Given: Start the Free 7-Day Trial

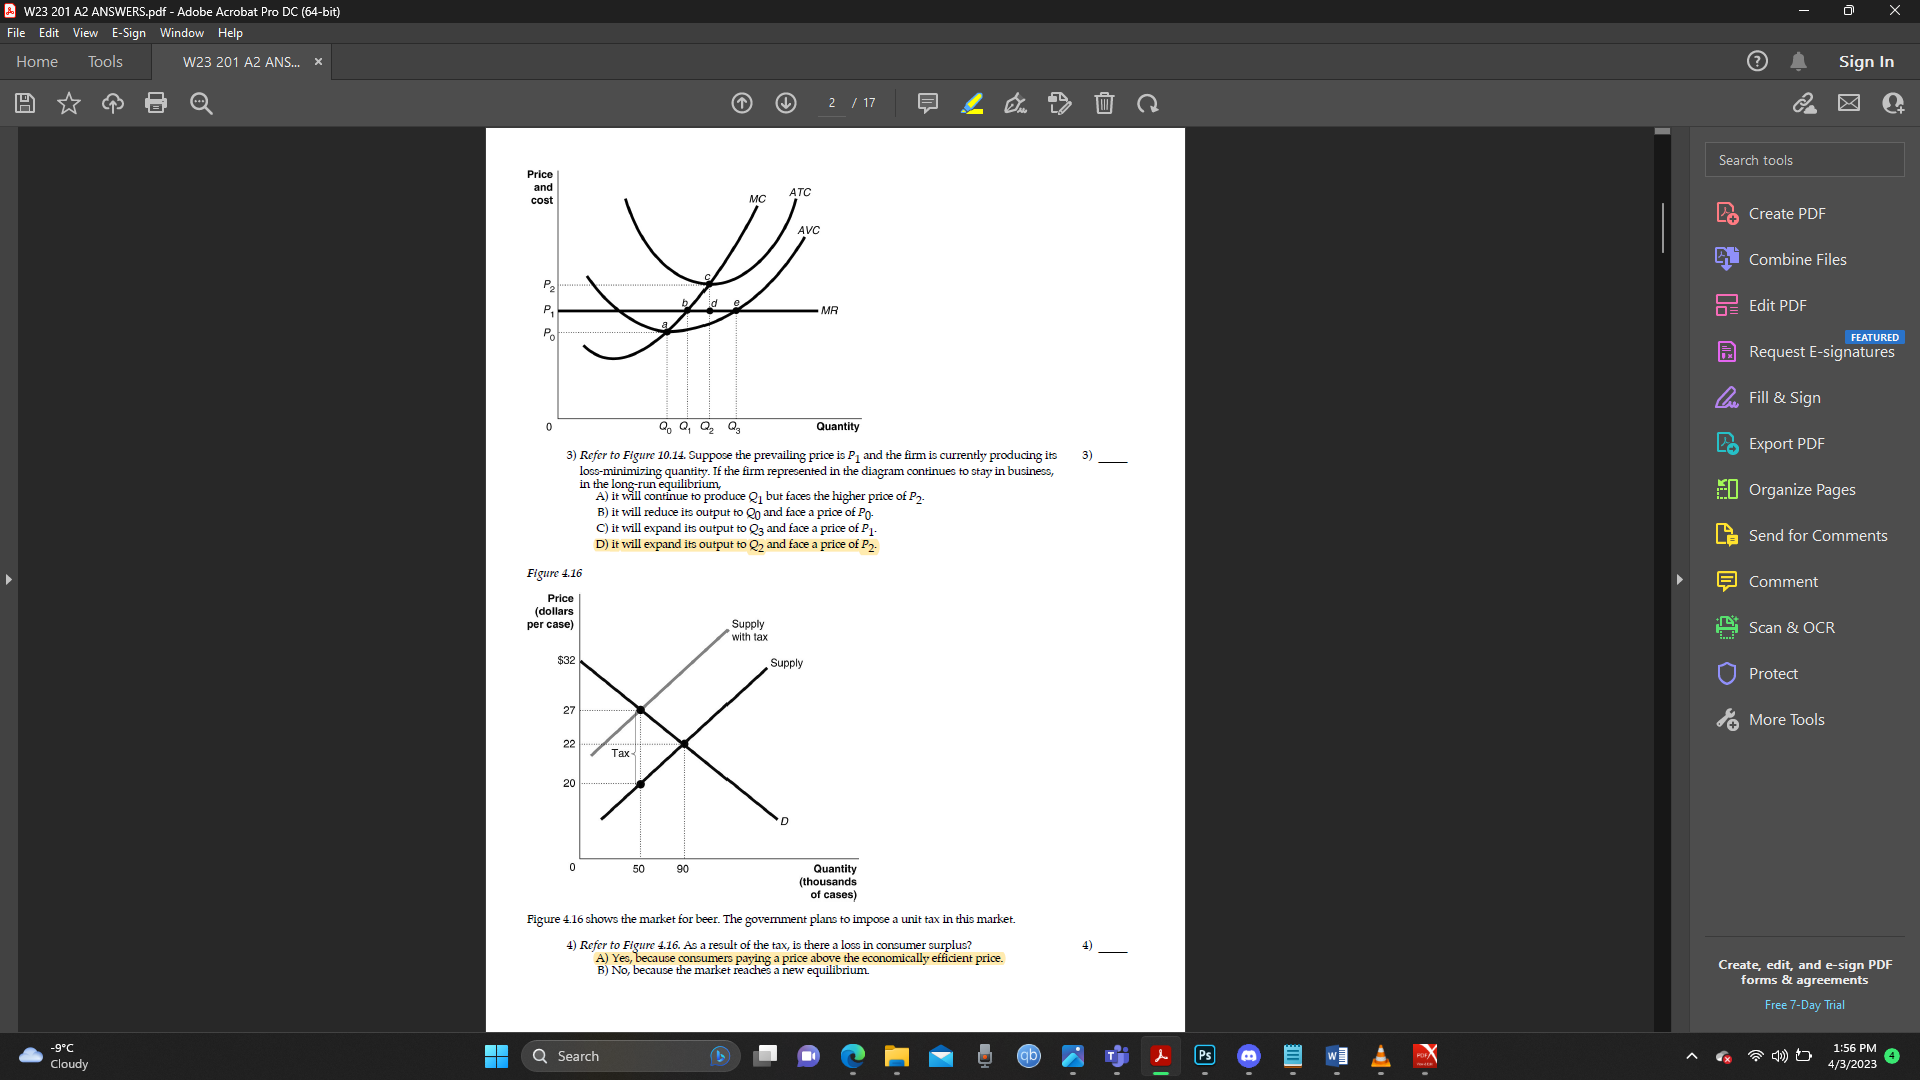Looking at the screenshot, I should (x=1804, y=1005).
